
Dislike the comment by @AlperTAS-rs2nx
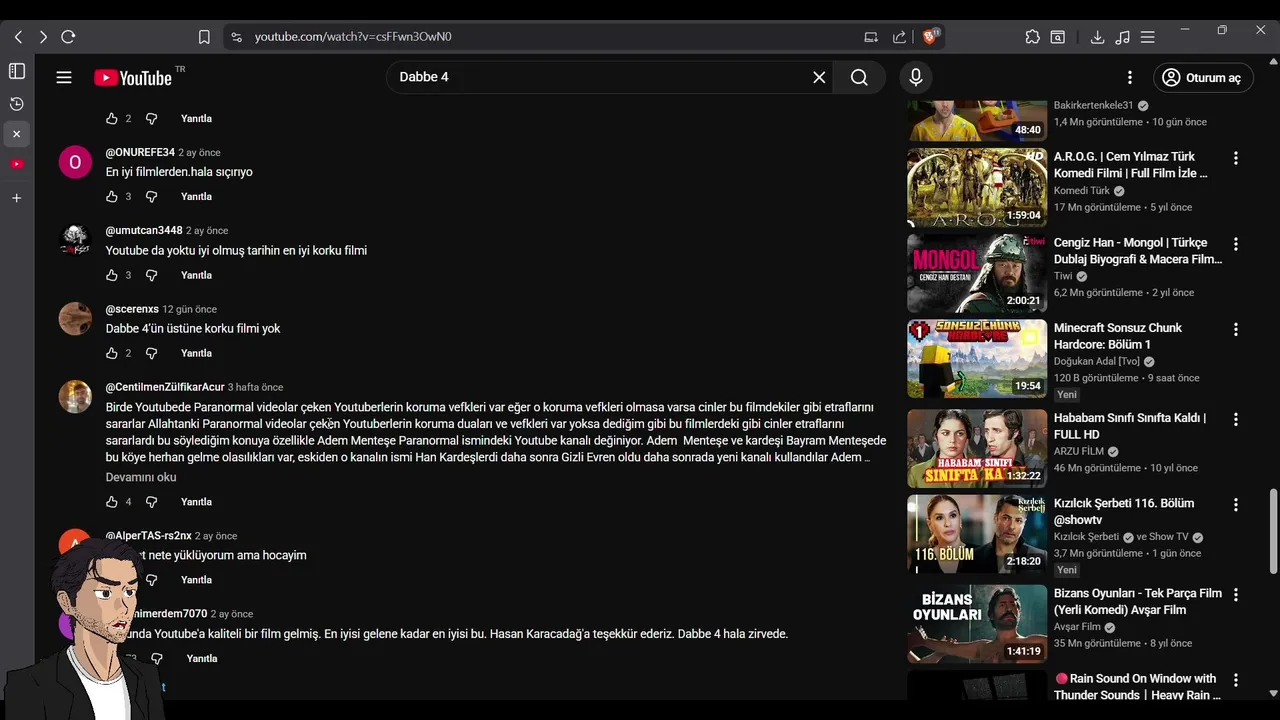click(152, 580)
